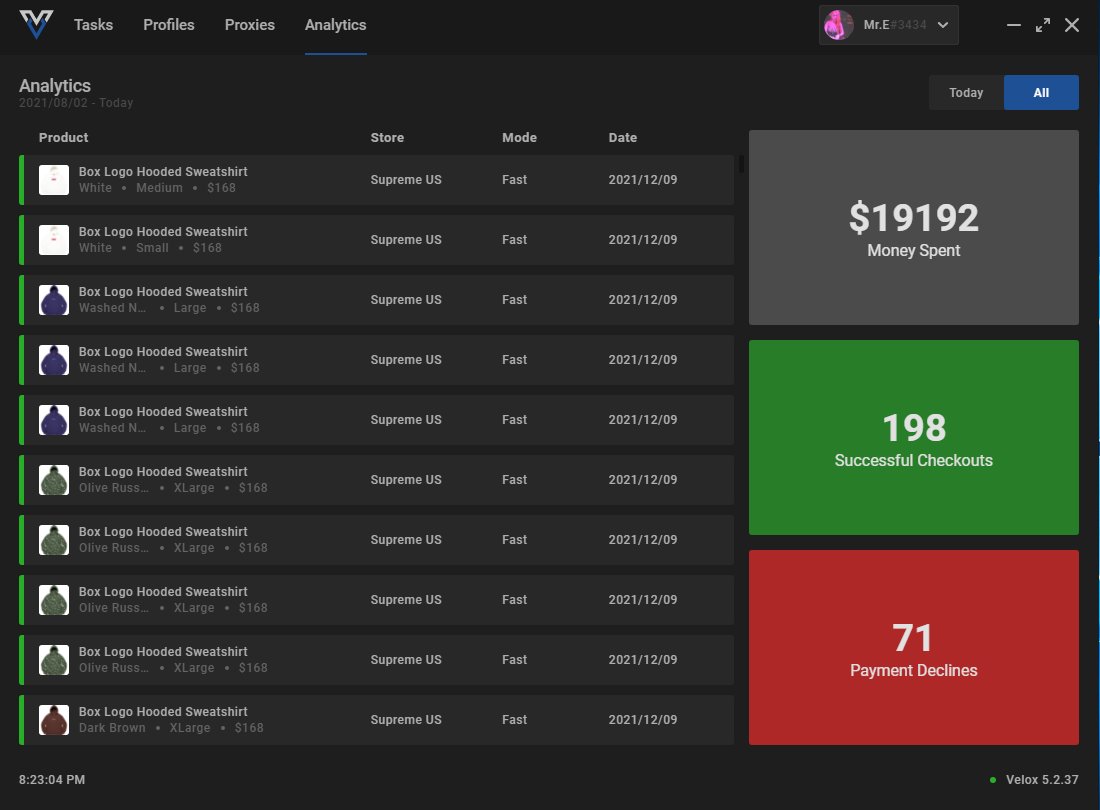The width and height of the screenshot is (1100, 810).
Task: Click the 71 Payment Declines card
Action: [x=913, y=647]
